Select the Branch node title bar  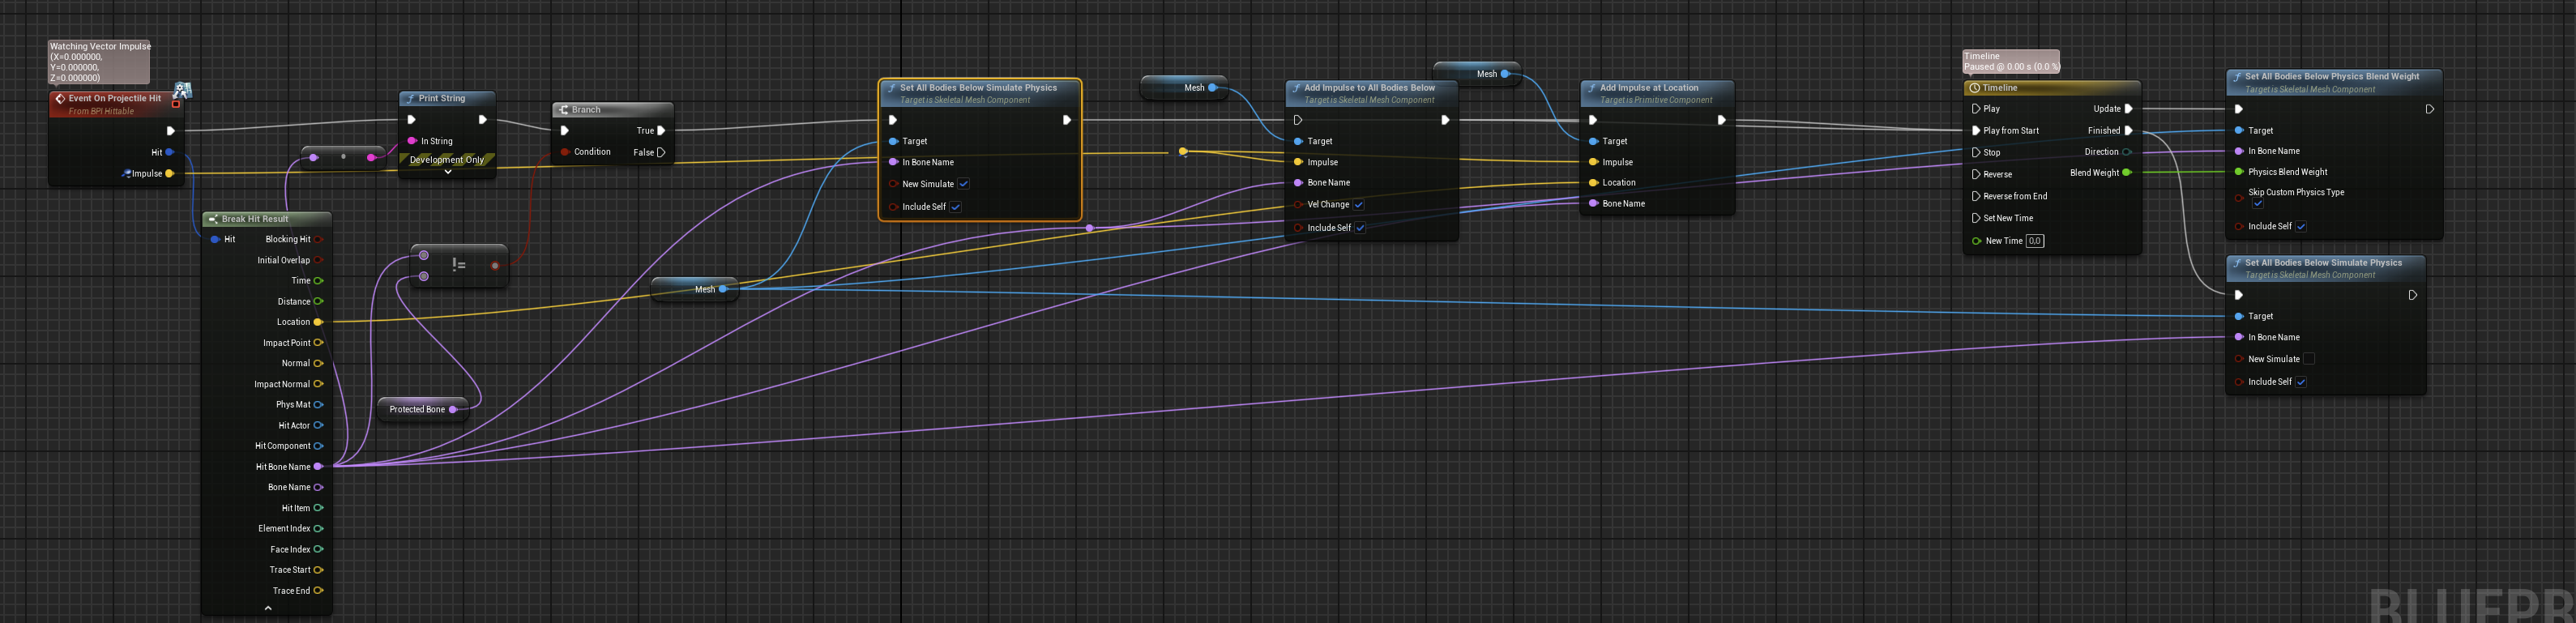pos(613,110)
